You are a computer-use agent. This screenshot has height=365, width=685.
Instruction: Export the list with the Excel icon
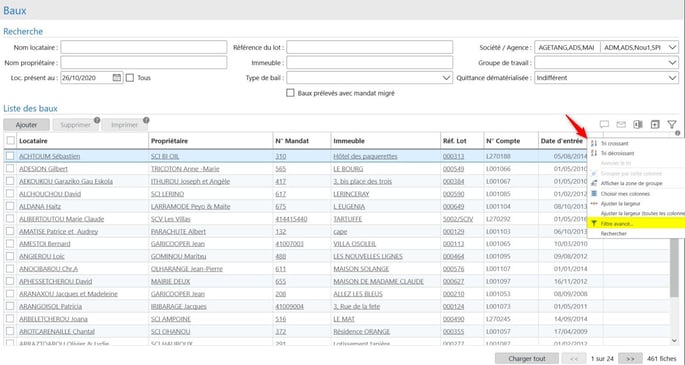tap(638, 125)
